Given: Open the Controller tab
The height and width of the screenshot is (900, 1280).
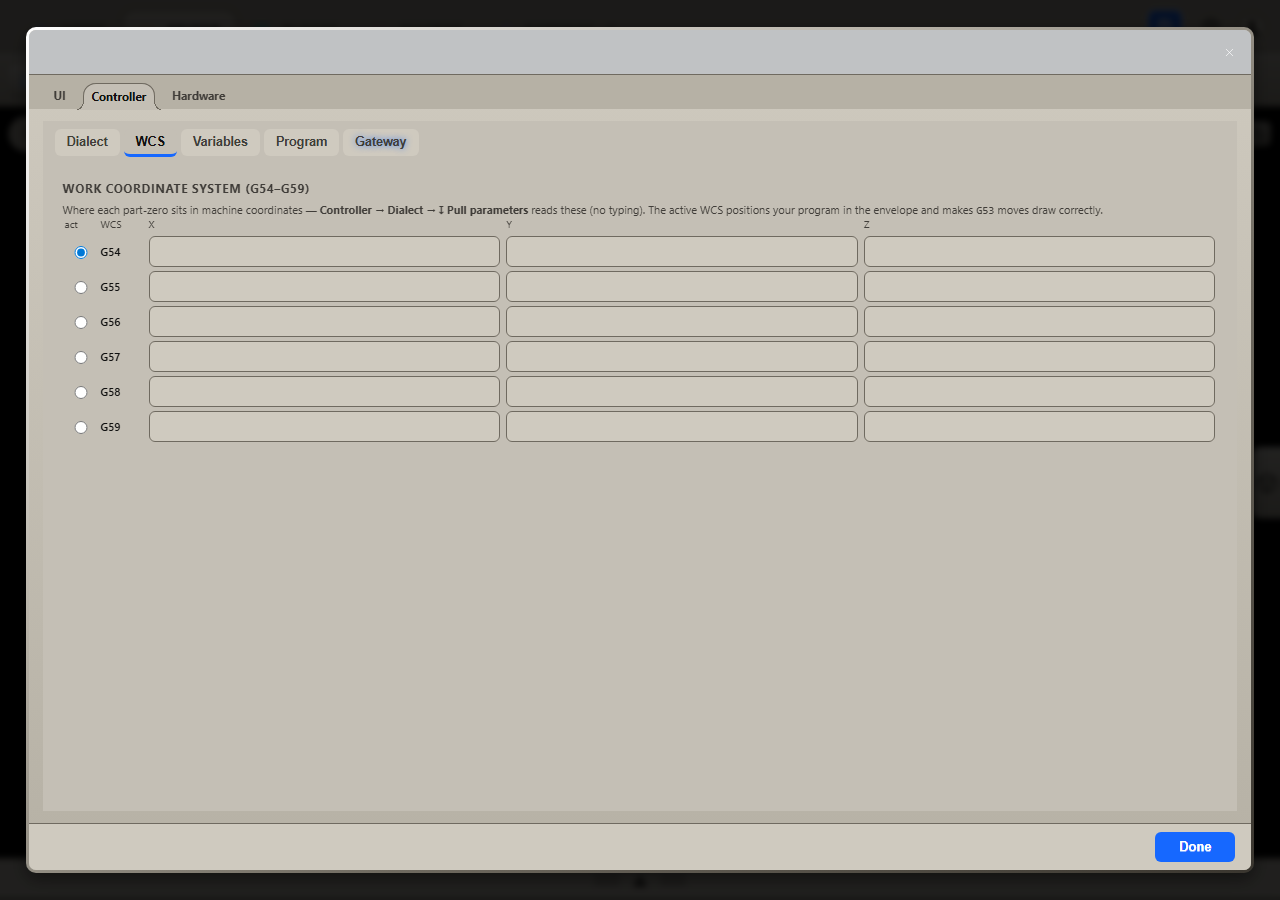Looking at the screenshot, I should [x=119, y=96].
